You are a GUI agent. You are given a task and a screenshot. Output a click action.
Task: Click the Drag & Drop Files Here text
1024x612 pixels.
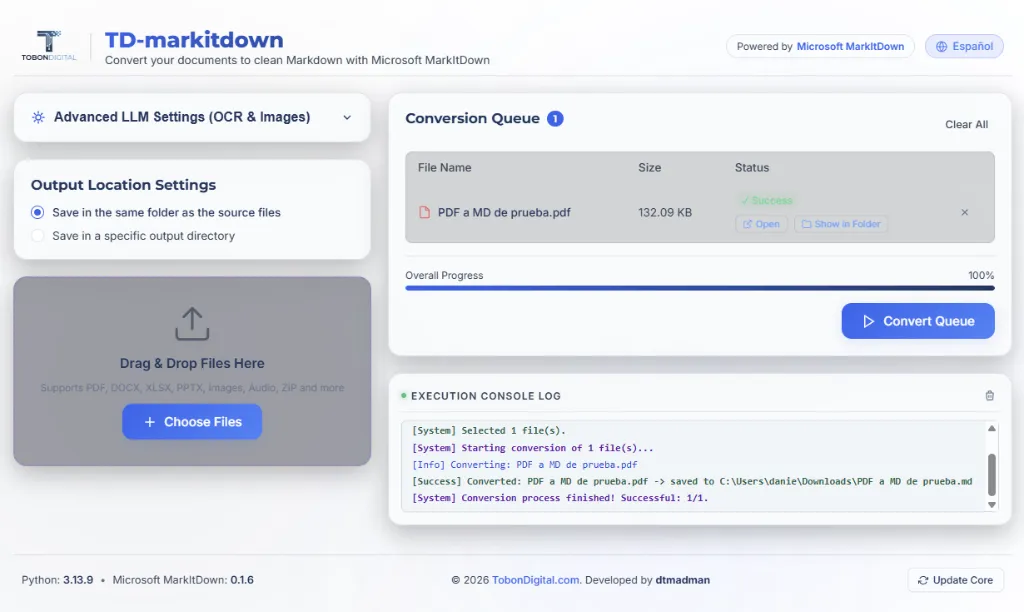(192, 363)
